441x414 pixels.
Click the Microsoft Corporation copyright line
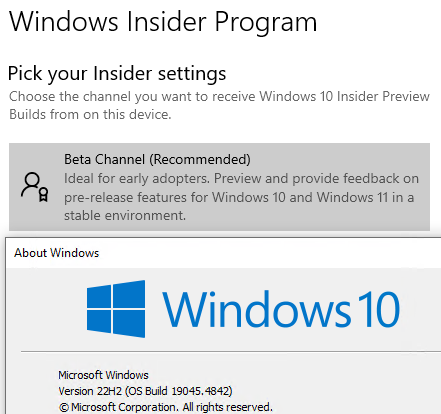pos(166,407)
